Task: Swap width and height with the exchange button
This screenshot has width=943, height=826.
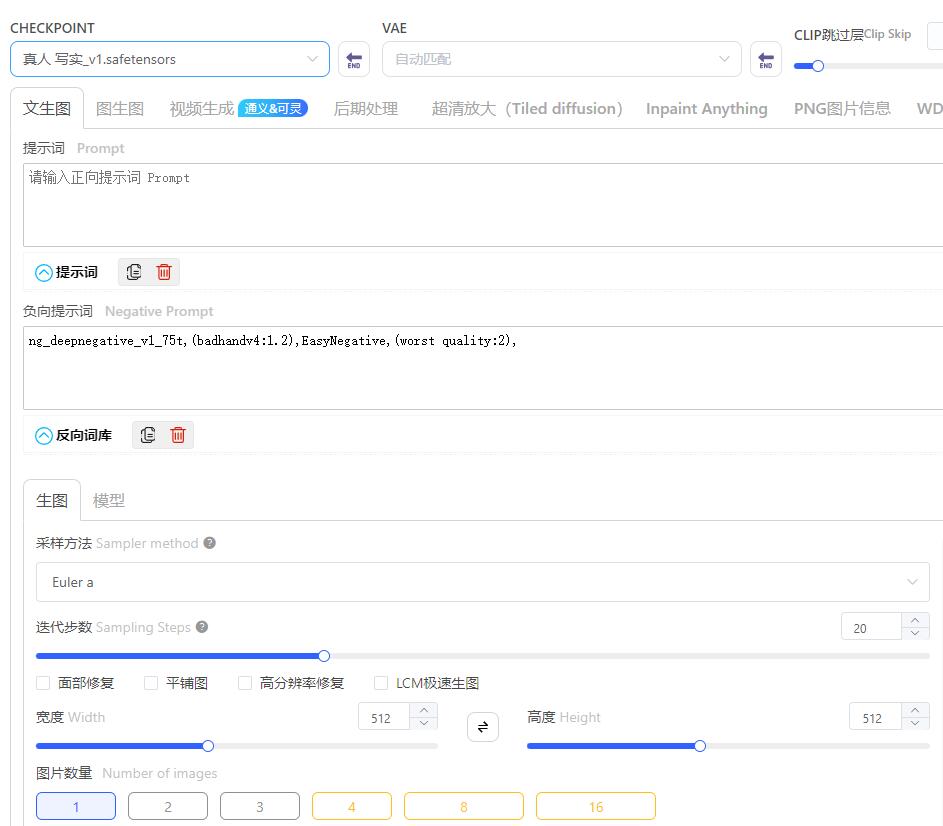Action: pos(482,727)
